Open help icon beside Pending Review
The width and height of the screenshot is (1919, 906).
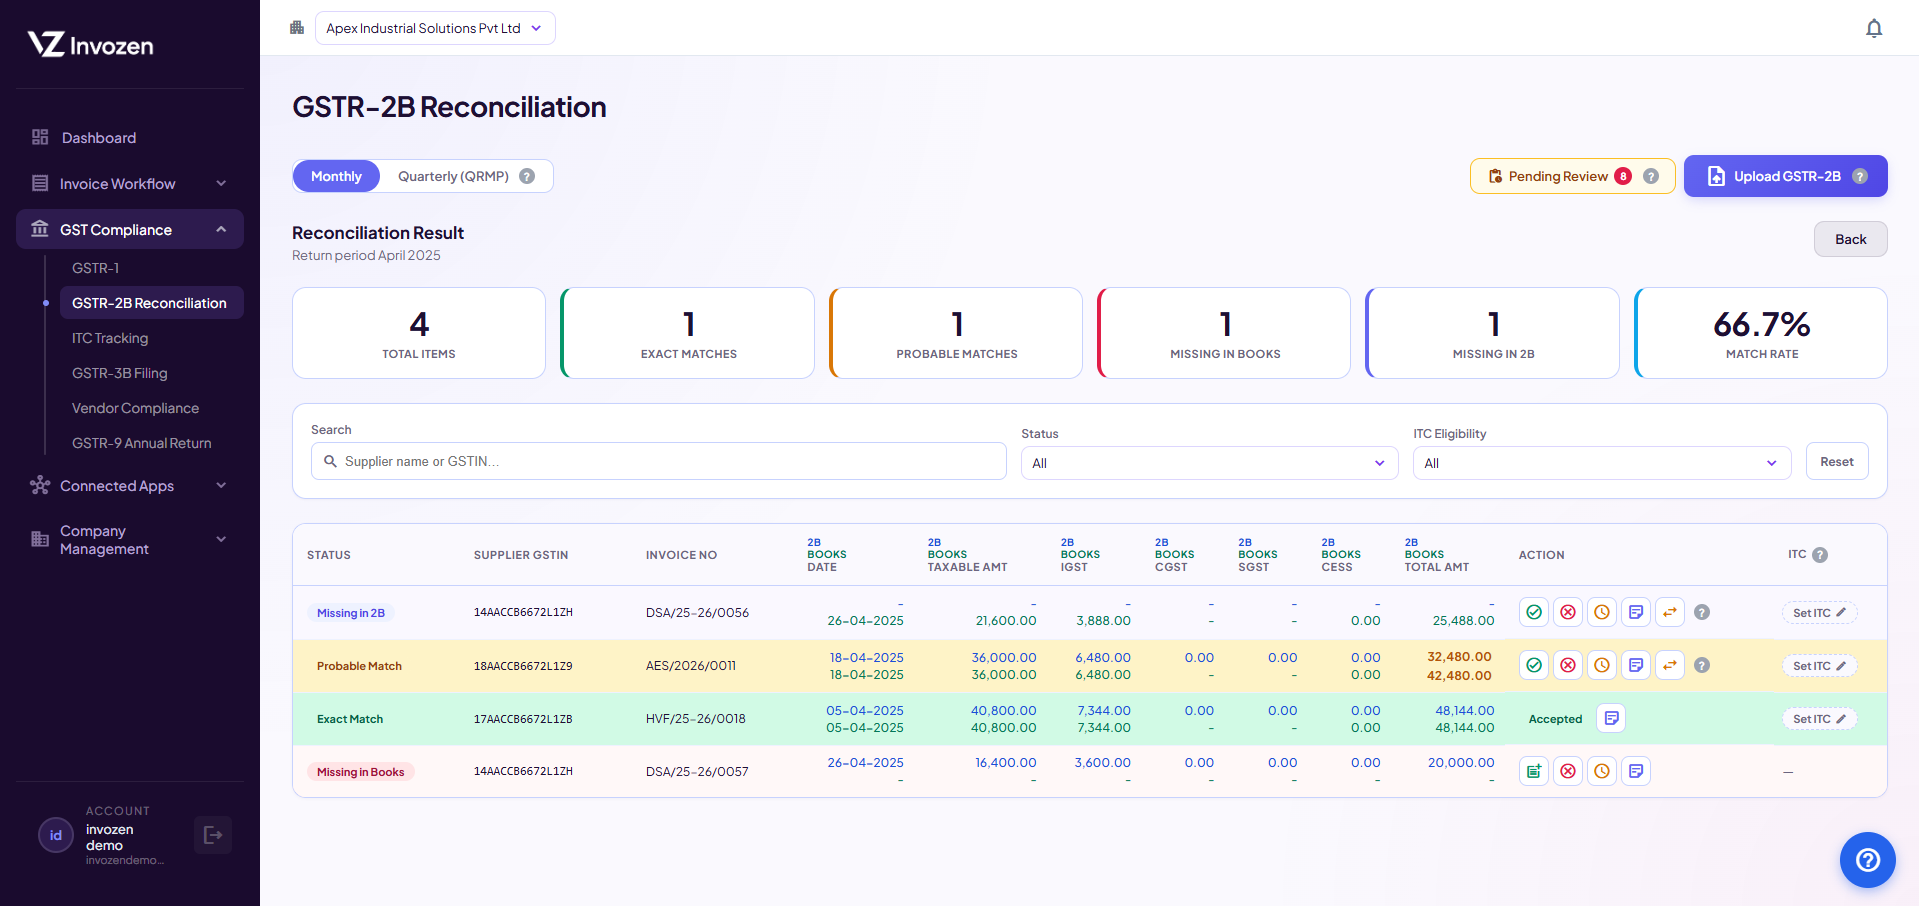click(1651, 176)
